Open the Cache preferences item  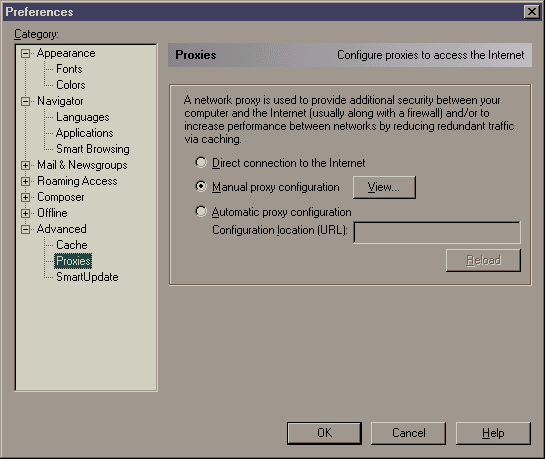72,245
